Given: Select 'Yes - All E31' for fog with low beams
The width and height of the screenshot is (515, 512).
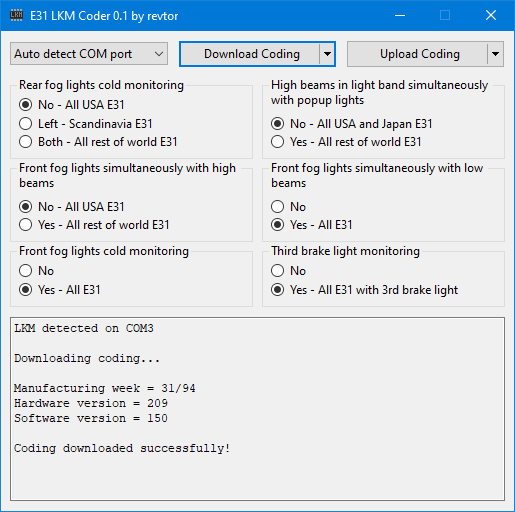Looking at the screenshot, I should coord(312,225).
